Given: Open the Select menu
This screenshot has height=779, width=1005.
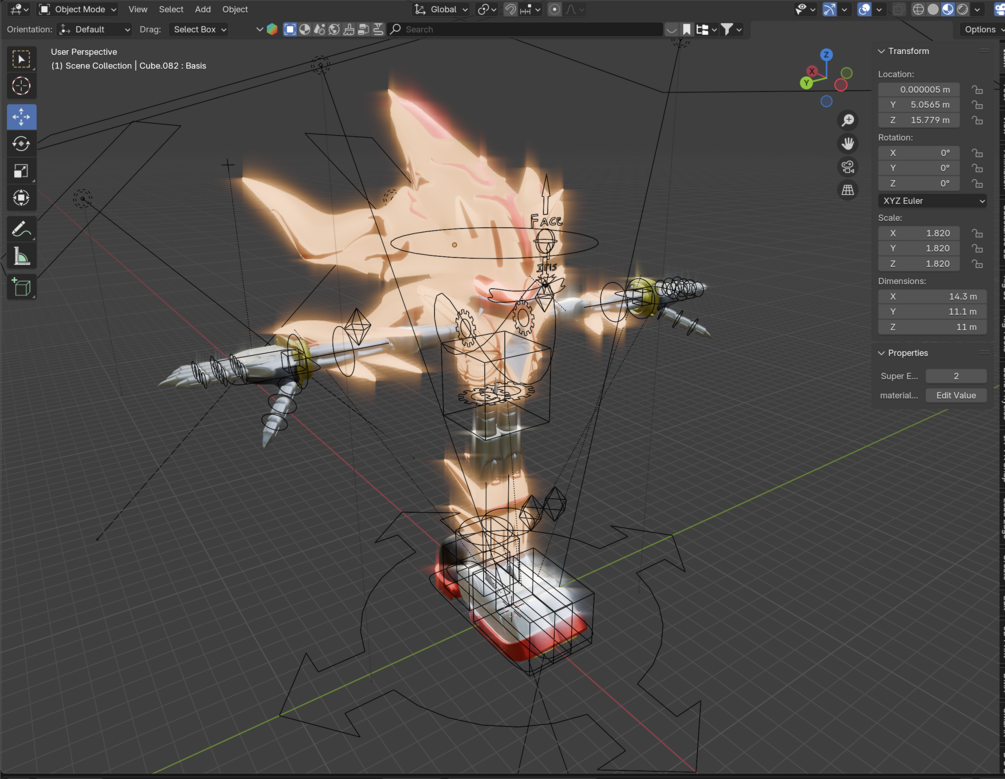Looking at the screenshot, I should pyautogui.click(x=171, y=10).
